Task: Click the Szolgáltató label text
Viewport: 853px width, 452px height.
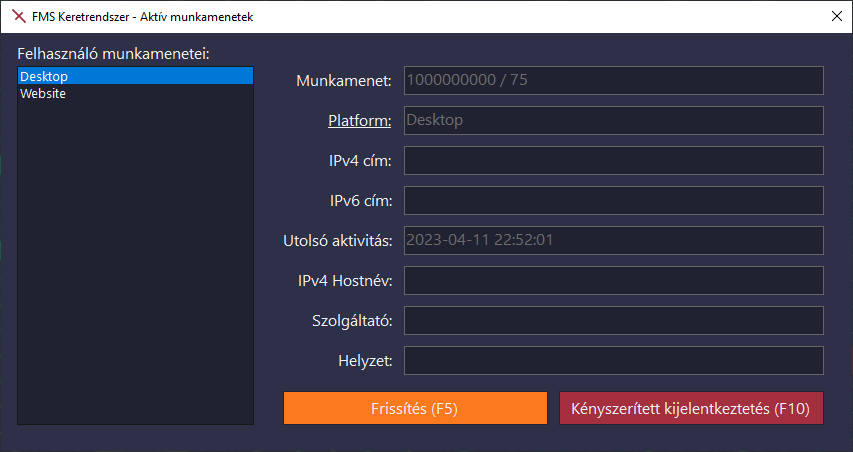Action: [351, 321]
